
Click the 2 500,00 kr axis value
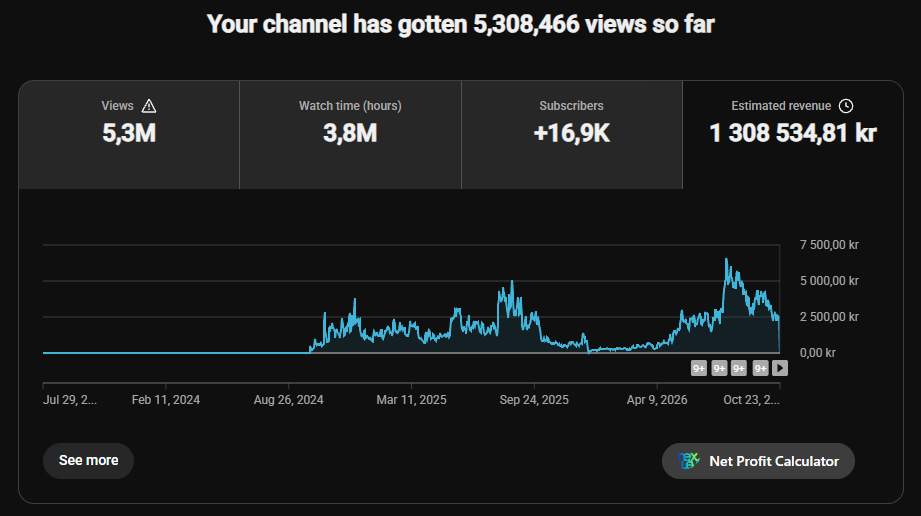(829, 317)
